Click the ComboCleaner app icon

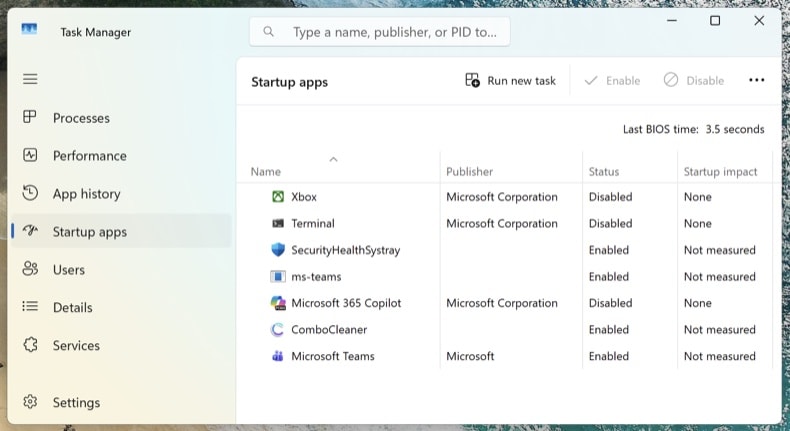(278, 330)
